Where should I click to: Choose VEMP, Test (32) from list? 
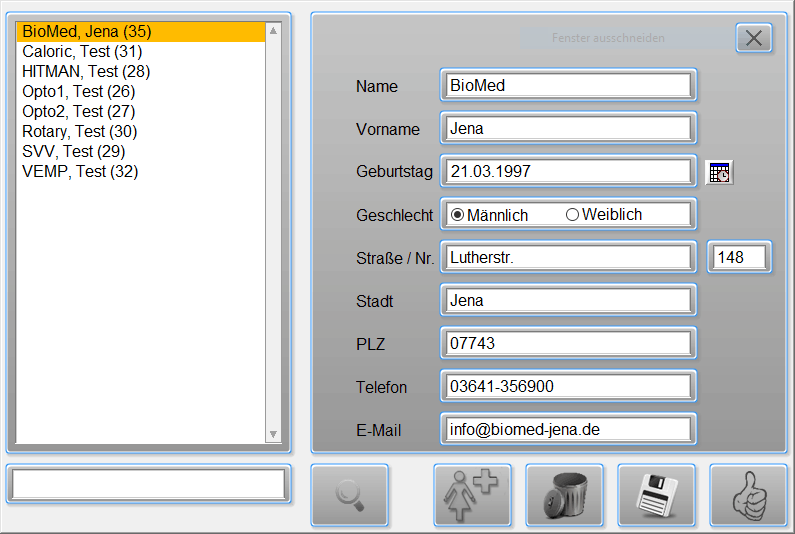click(x=80, y=171)
